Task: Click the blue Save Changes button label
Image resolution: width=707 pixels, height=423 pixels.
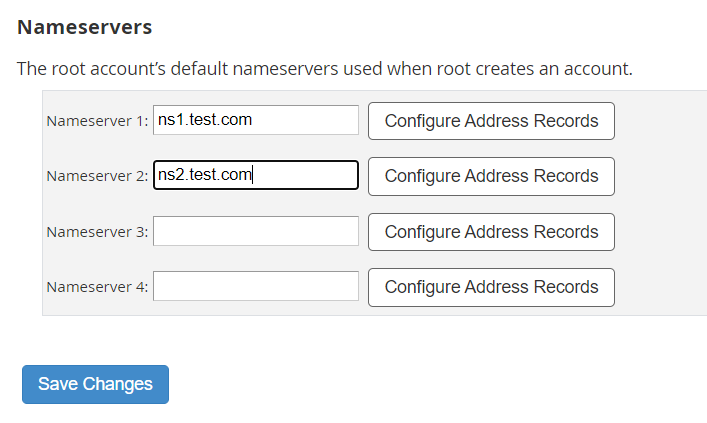Action: tap(95, 384)
